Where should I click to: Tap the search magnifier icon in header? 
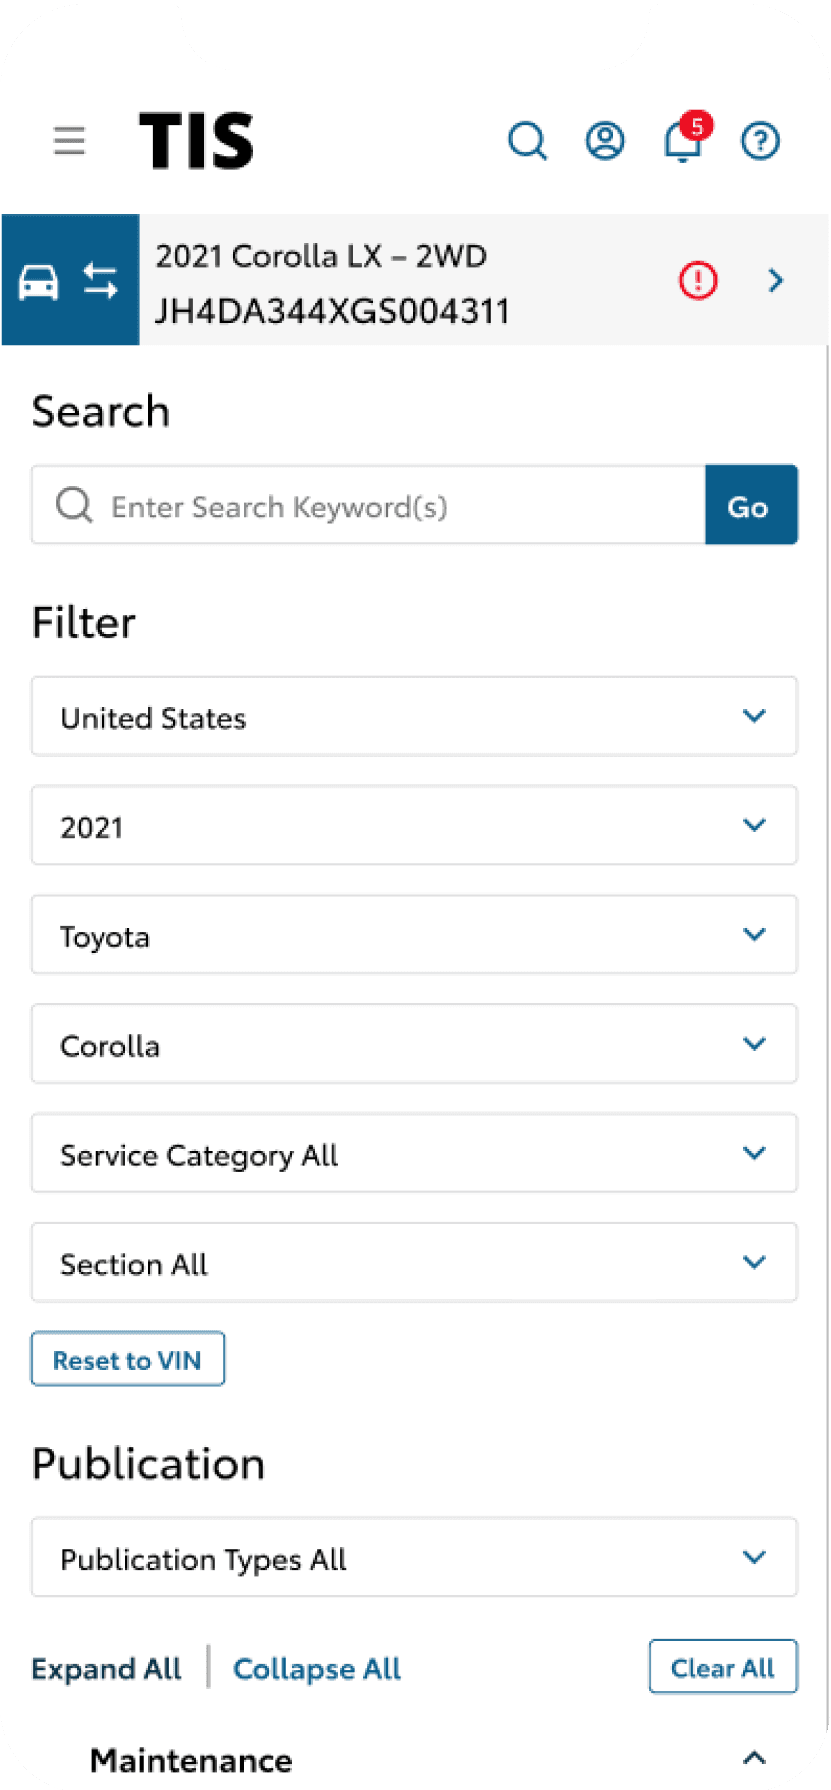[x=527, y=141]
